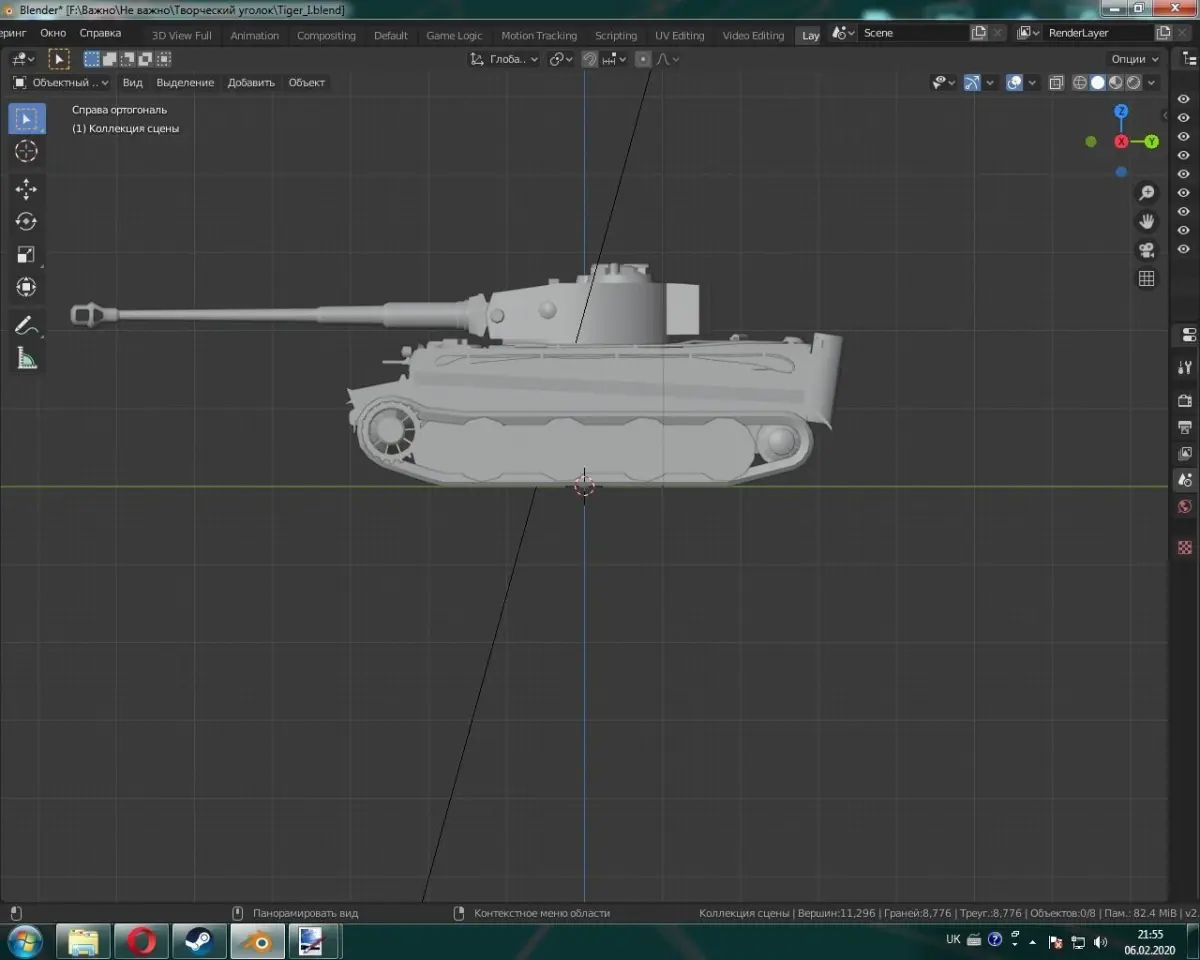Viewport: 1200px width, 960px height.
Task: Choose the Move tool
Action: [x=27, y=189]
